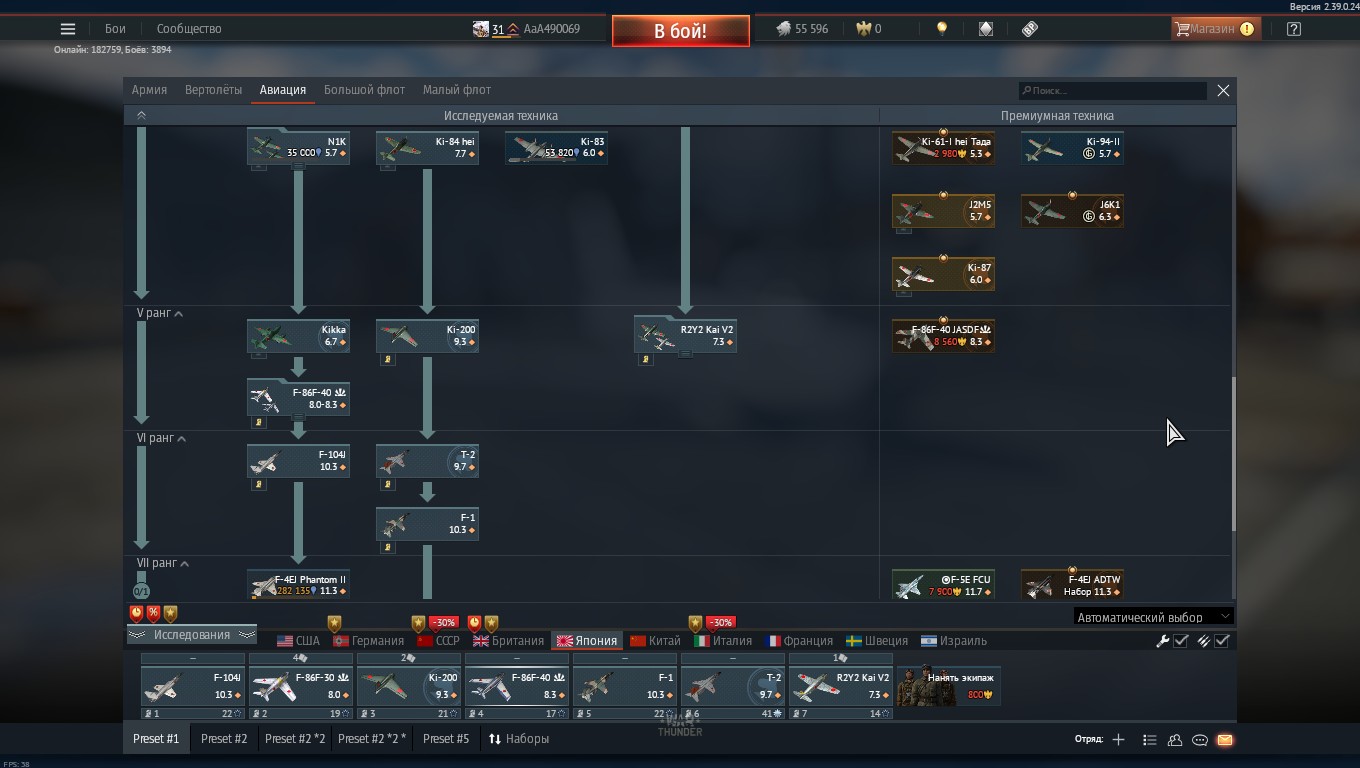Select the Ki-83 aircraft card
This screenshot has height=768, width=1360.
(556, 148)
